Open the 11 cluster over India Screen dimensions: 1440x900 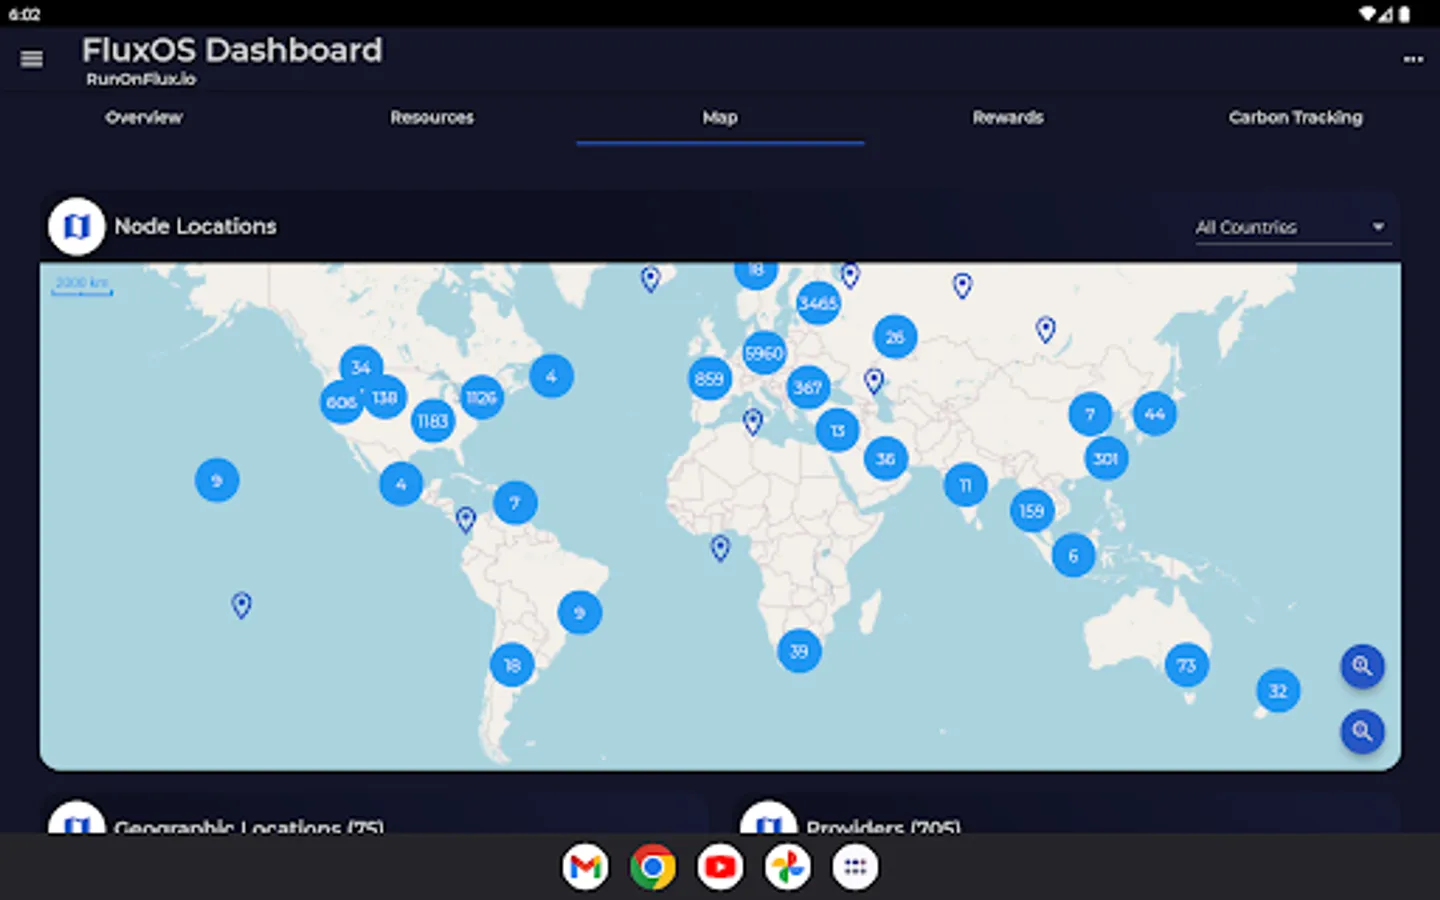(966, 485)
